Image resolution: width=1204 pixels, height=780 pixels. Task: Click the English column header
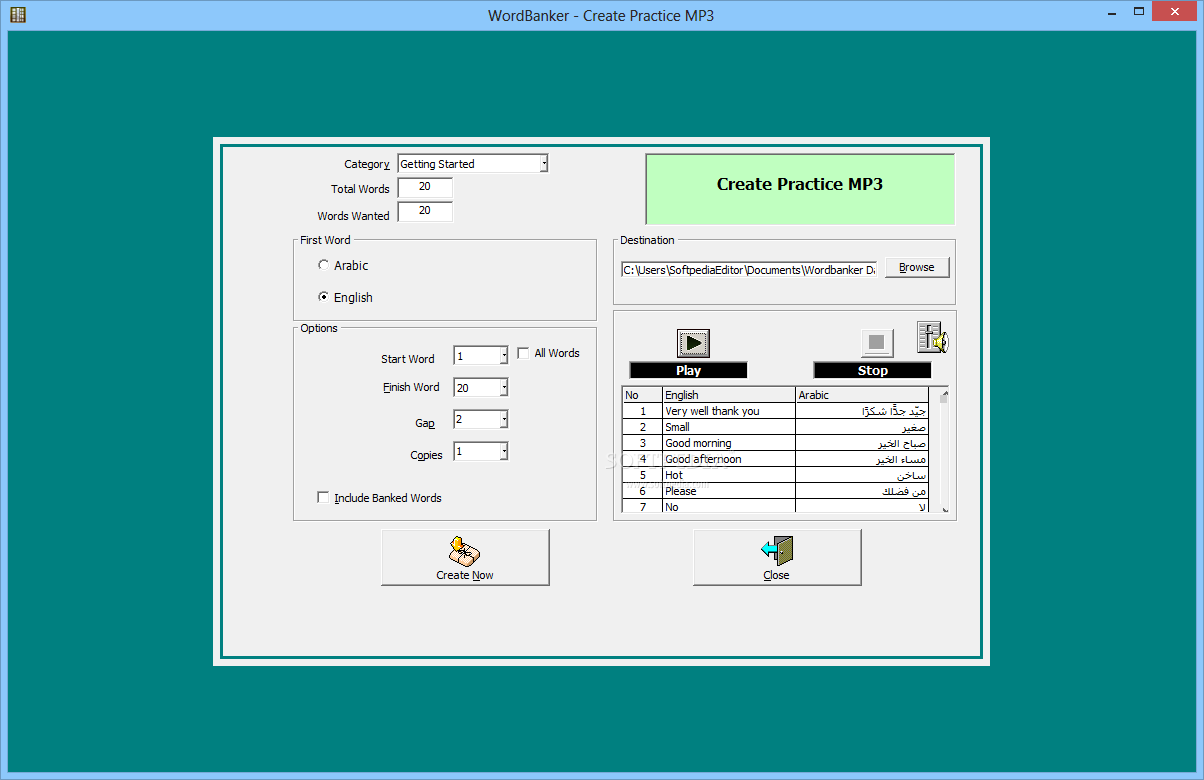(729, 395)
